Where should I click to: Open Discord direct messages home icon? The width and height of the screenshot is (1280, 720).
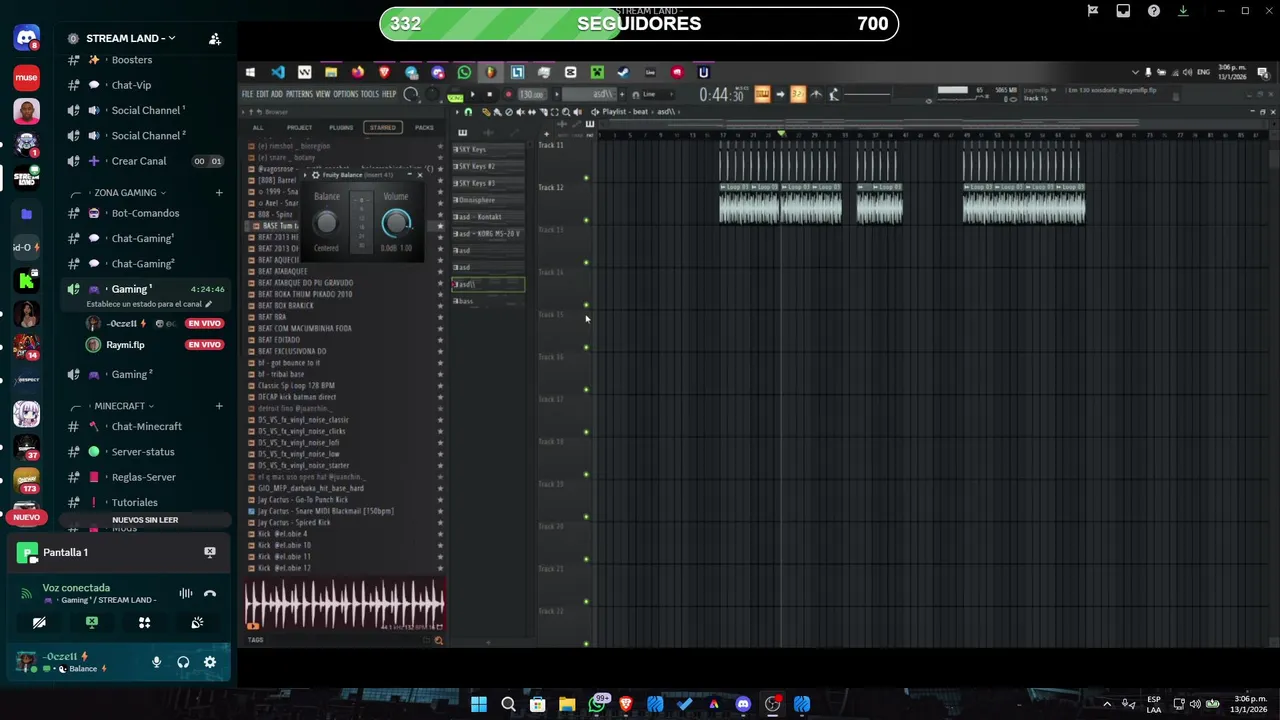(27, 40)
